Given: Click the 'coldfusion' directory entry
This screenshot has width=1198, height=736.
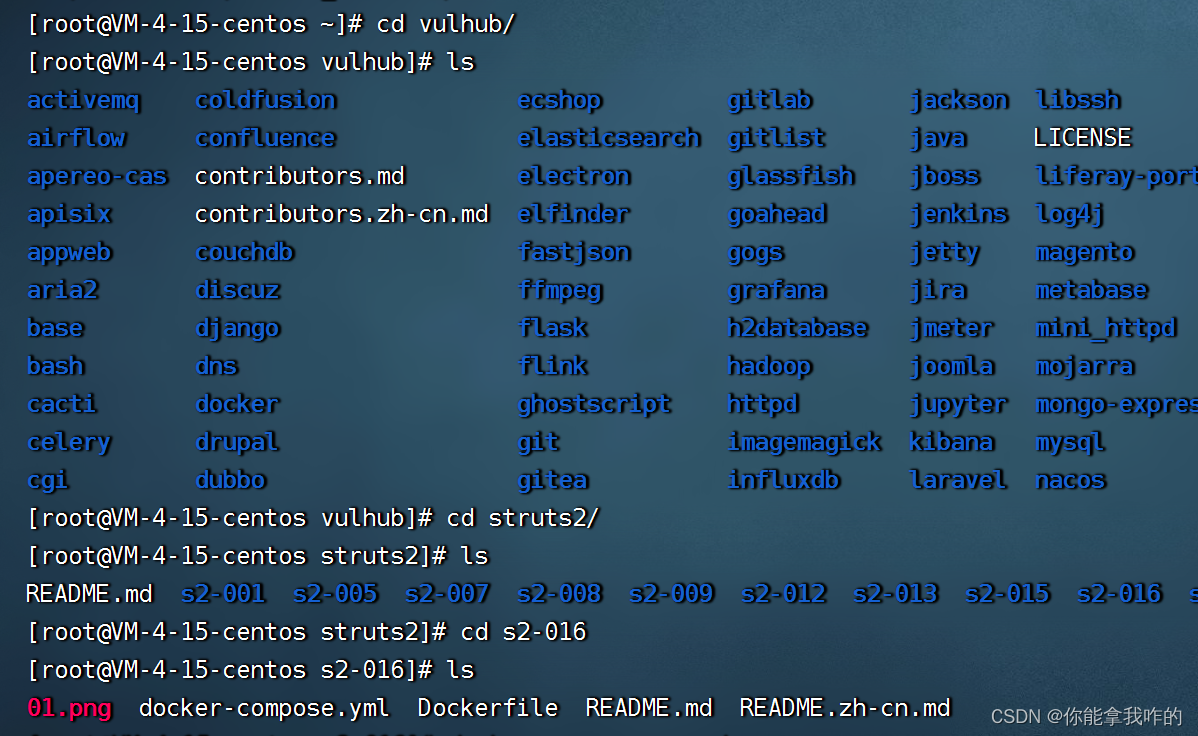Looking at the screenshot, I should (266, 100).
